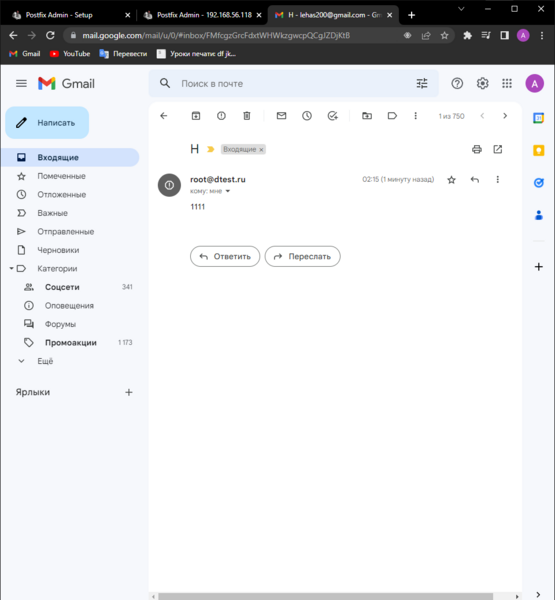Open the Черновики drafts folder
Viewport: 555px width, 600px height.
coord(70,250)
